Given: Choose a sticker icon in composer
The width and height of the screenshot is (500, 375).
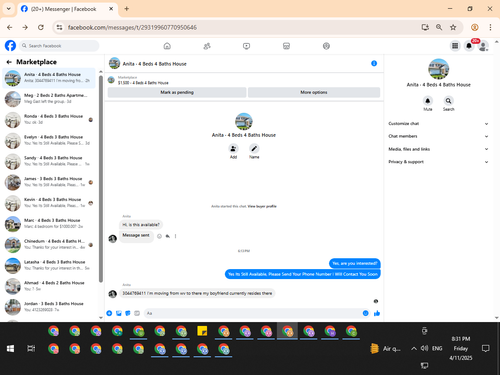Looking at the screenshot, I should tap(128, 313).
